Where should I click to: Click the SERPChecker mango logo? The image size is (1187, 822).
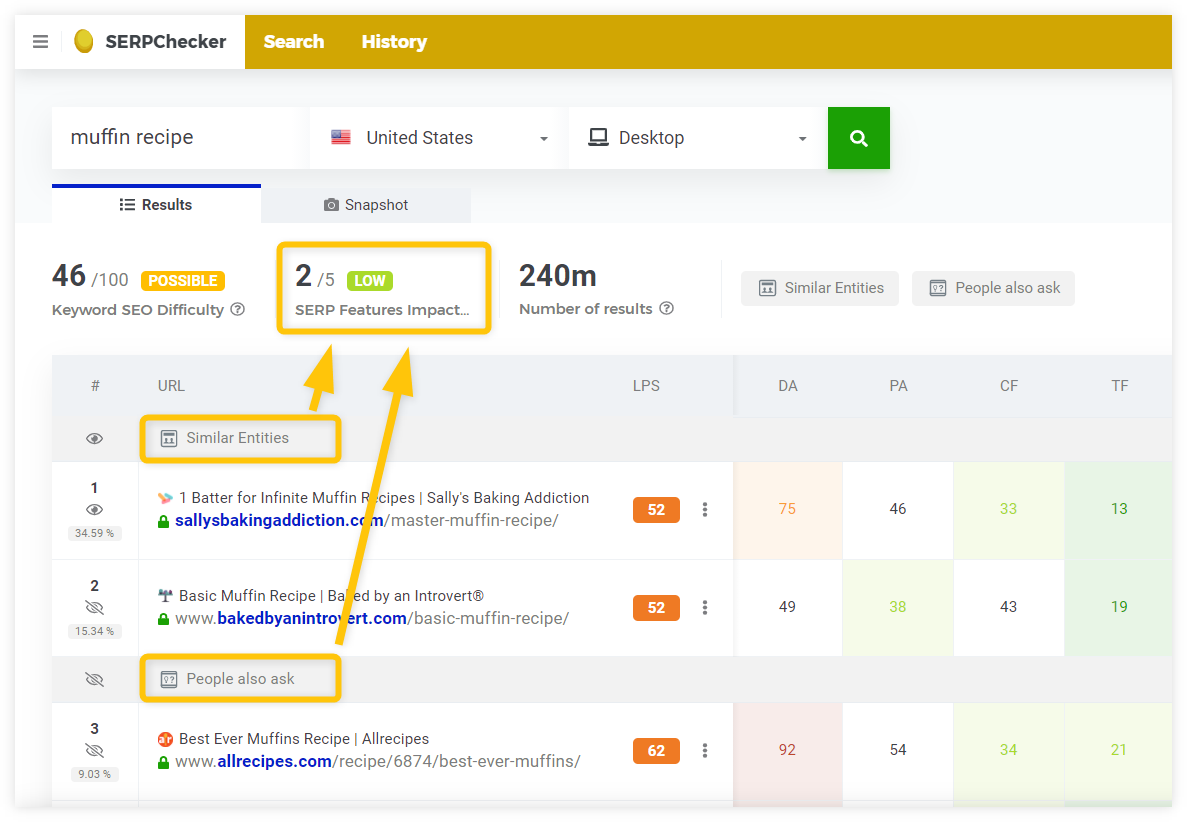[x=84, y=41]
